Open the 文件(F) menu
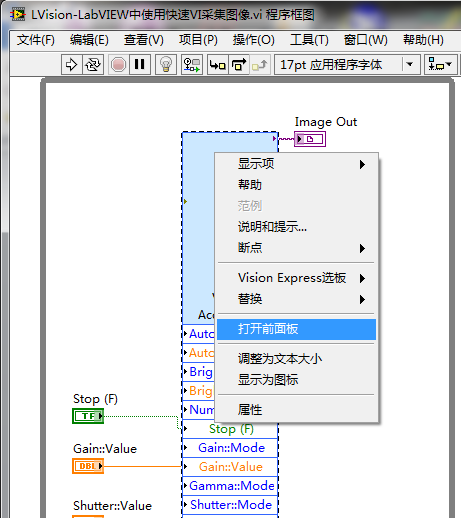The image size is (461, 518). (36, 40)
